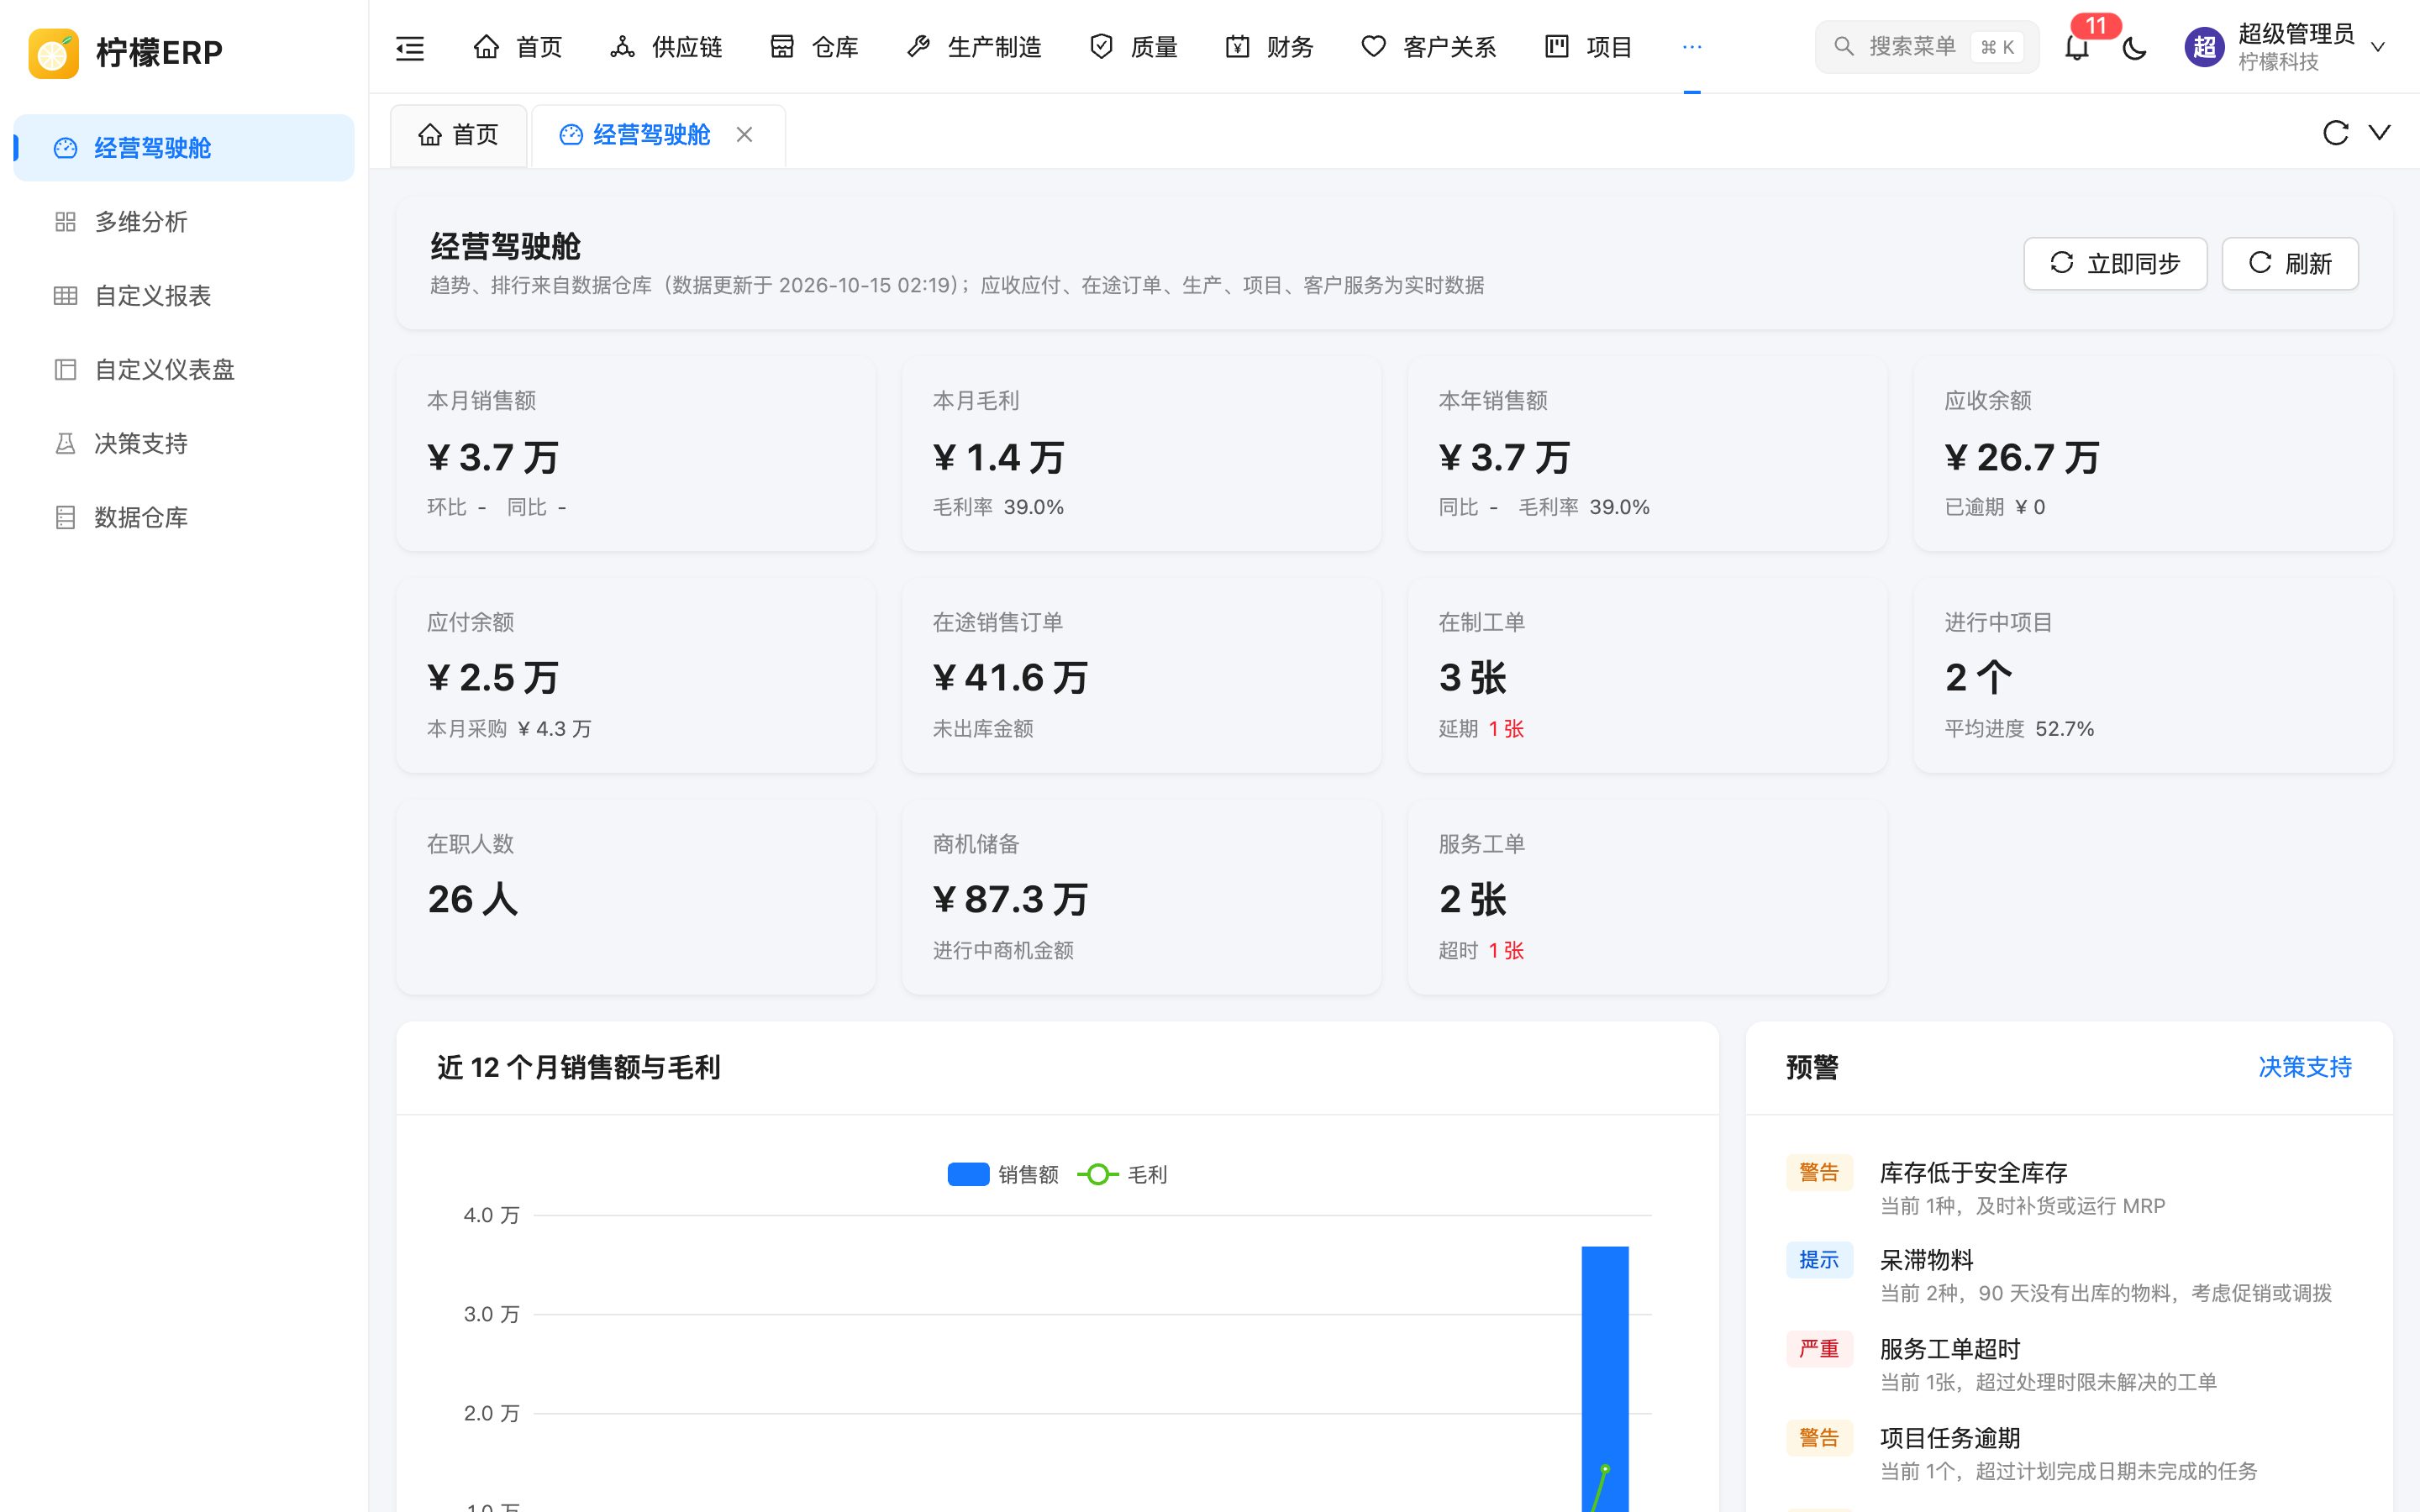Toggle the 毛利 legend marker

pos(1097,1174)
